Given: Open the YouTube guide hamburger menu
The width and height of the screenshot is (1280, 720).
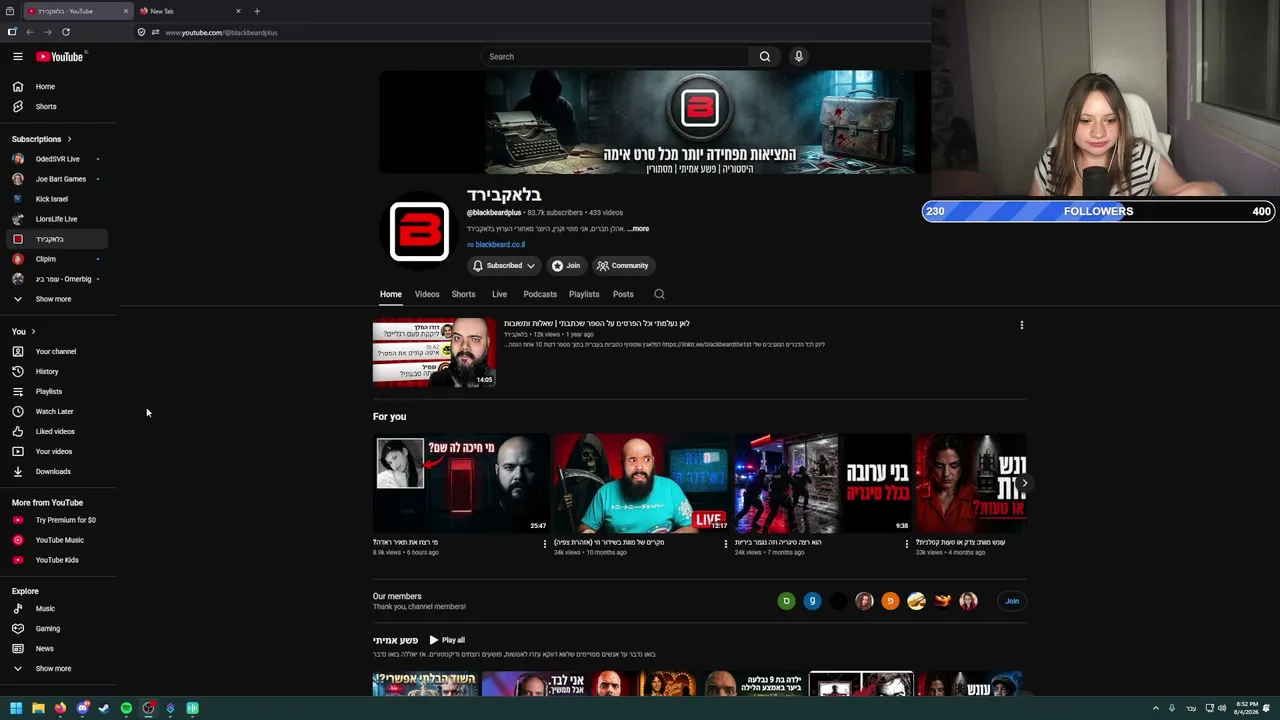Looking at the screenshot, I should coord(18,57).
